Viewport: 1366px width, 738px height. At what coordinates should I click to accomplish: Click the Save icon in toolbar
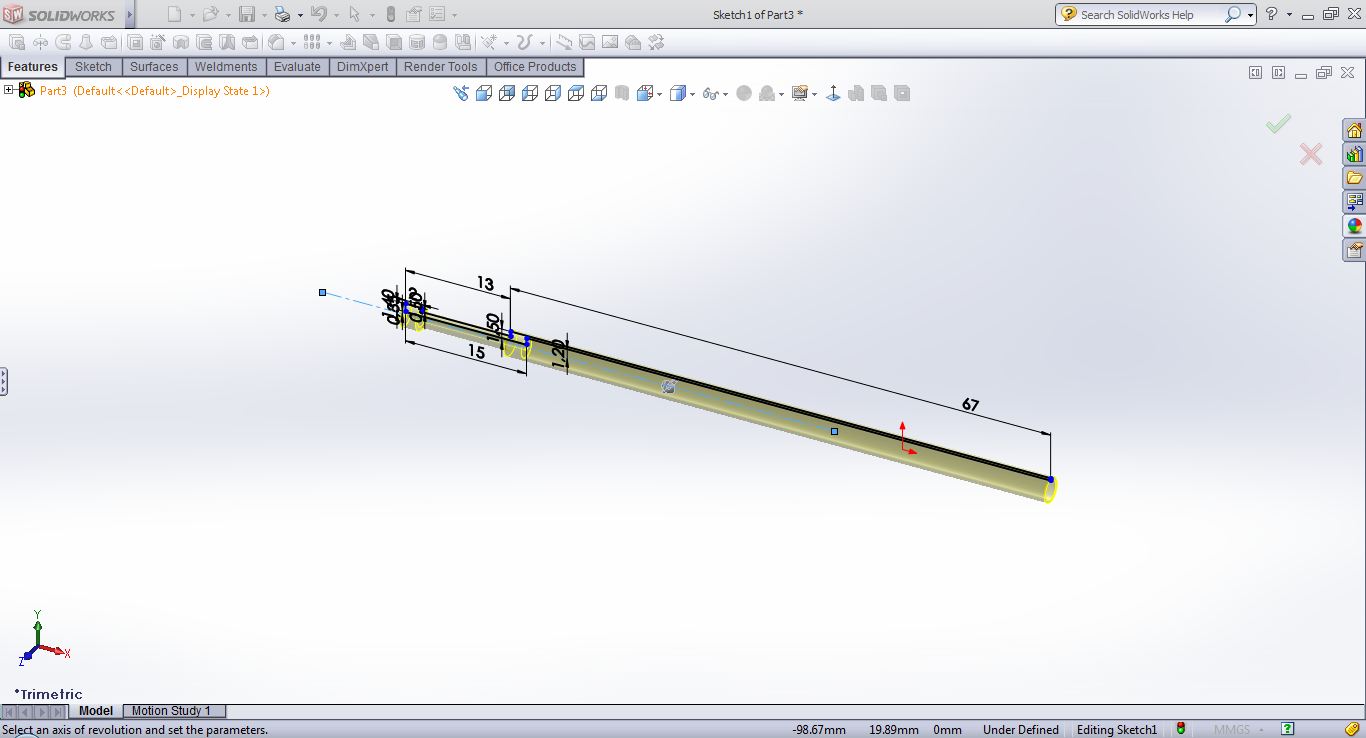point(246,15)
